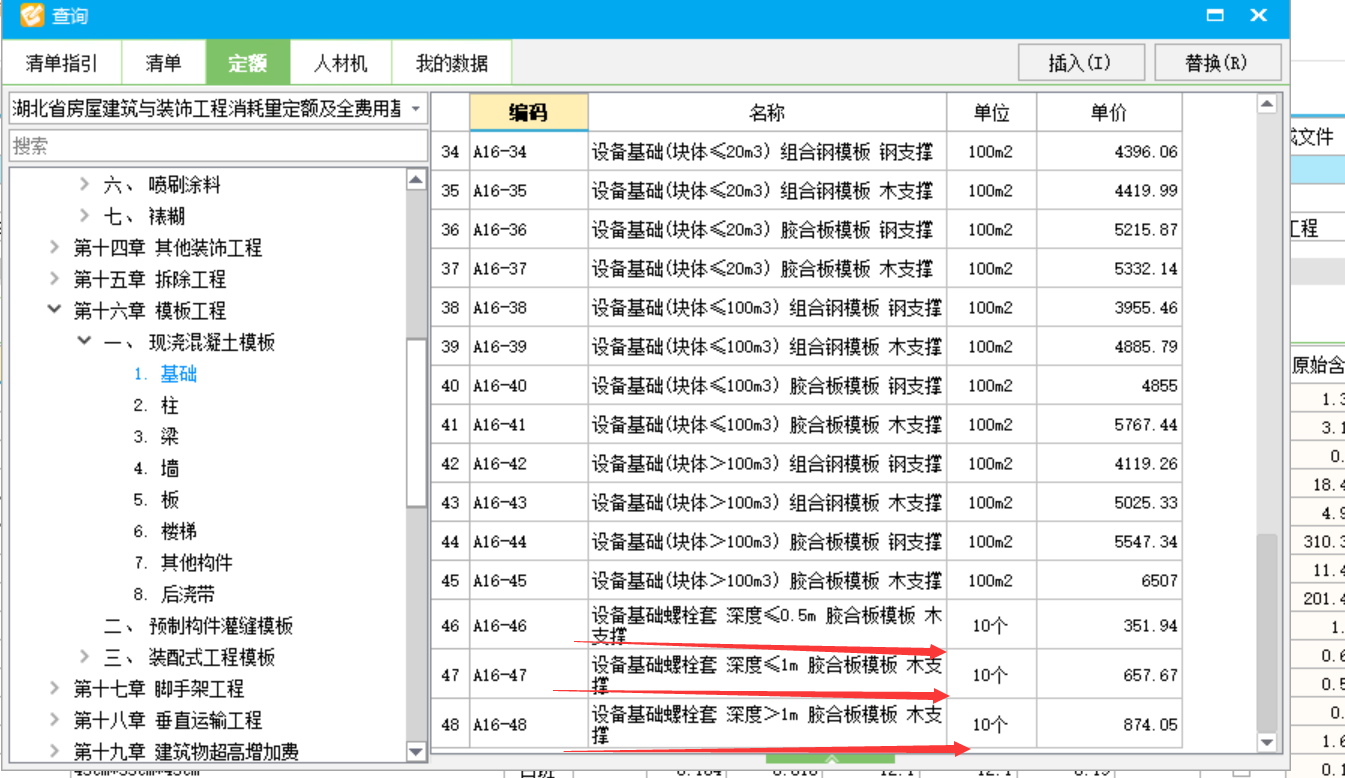Click the 替换(R) button
The width and height of the screenshot is (1345, 778).
1217,62
